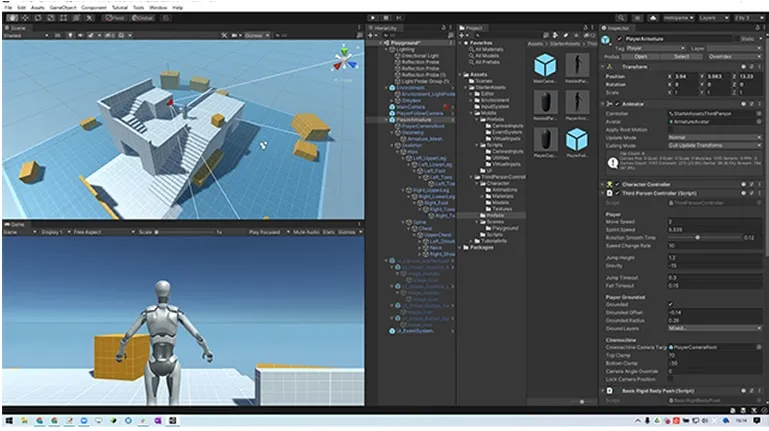The width and height of the screenshot is (769, 431).
Task: Open the Edit menu
Action: (x=22, y=7)
